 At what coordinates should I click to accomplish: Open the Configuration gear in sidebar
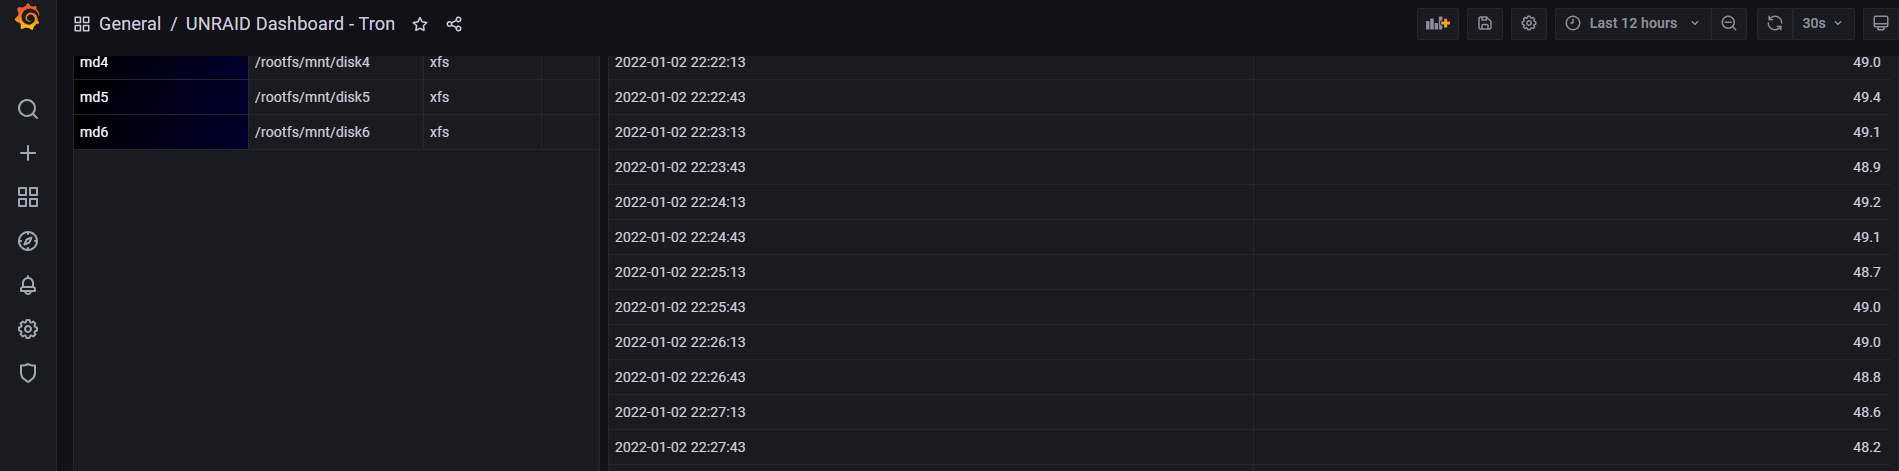pos(28,329)
